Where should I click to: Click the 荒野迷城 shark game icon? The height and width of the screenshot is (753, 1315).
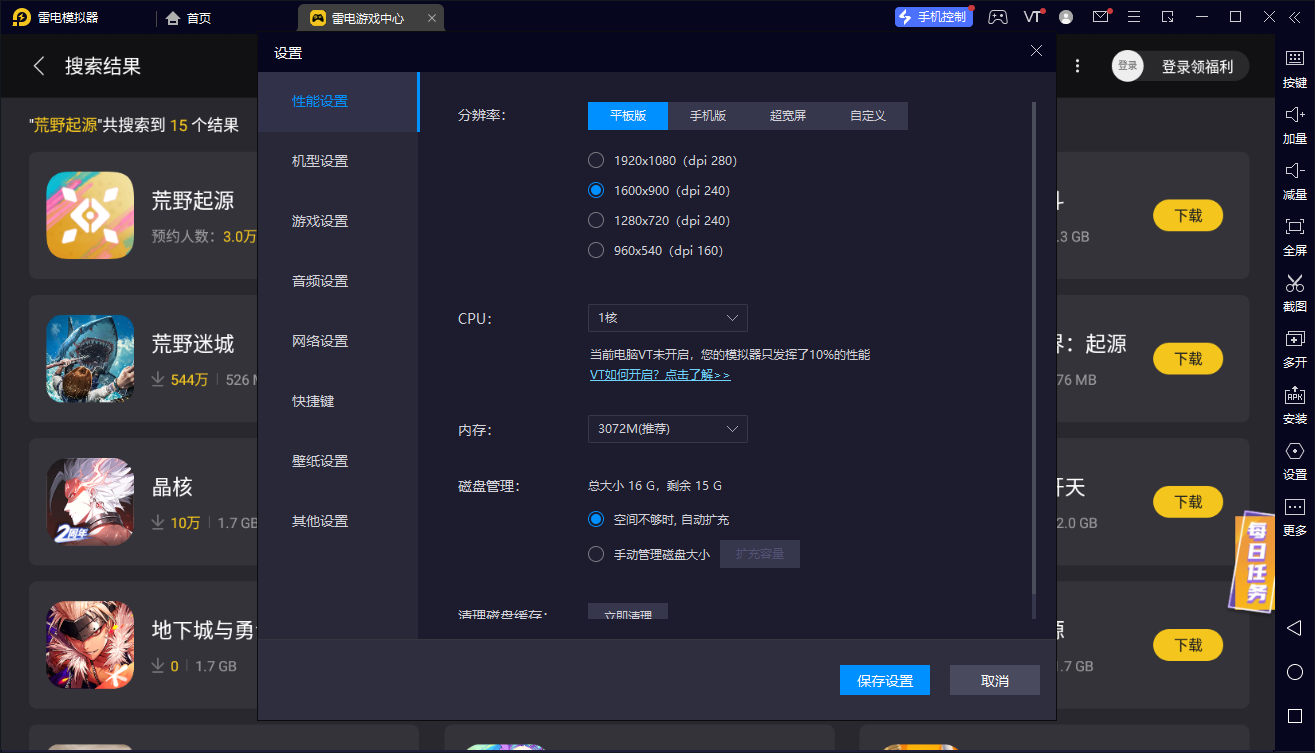90,359
